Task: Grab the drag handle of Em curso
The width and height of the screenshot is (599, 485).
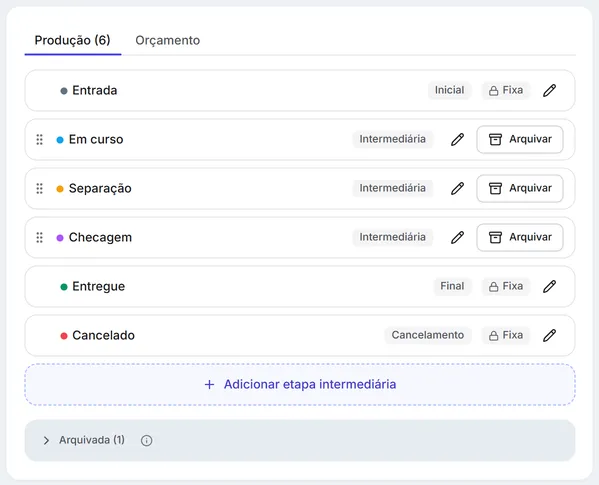Action: click(39, 139)
